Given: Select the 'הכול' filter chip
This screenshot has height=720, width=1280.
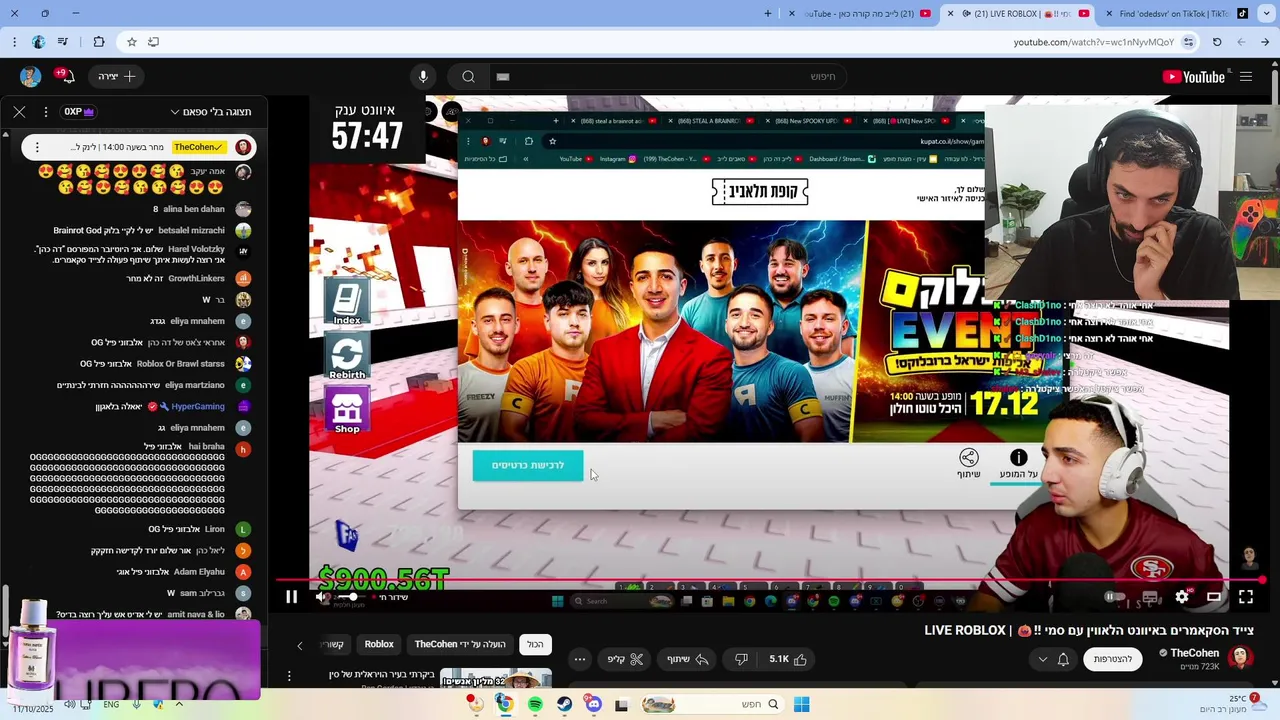Looking at the screenshot, I should [x=536, y=644].
